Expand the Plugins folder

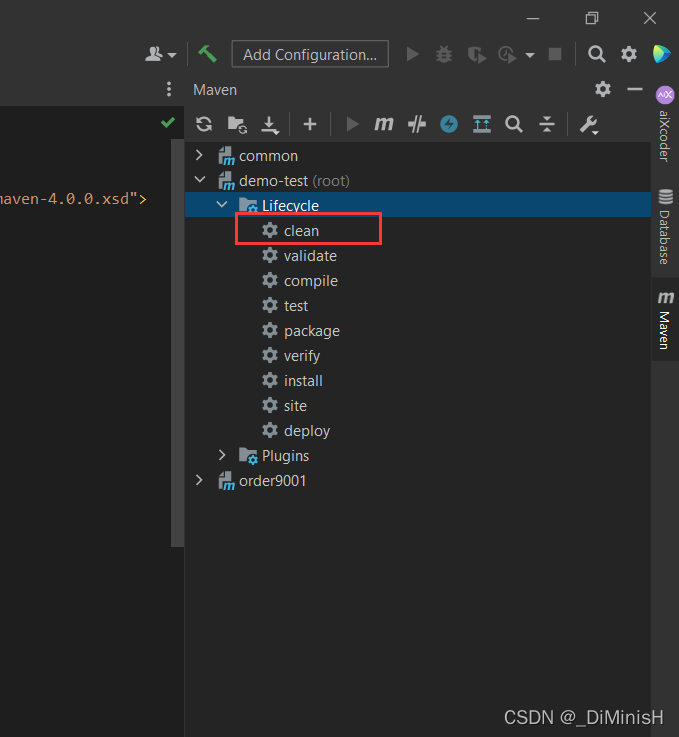click(222, 455)
